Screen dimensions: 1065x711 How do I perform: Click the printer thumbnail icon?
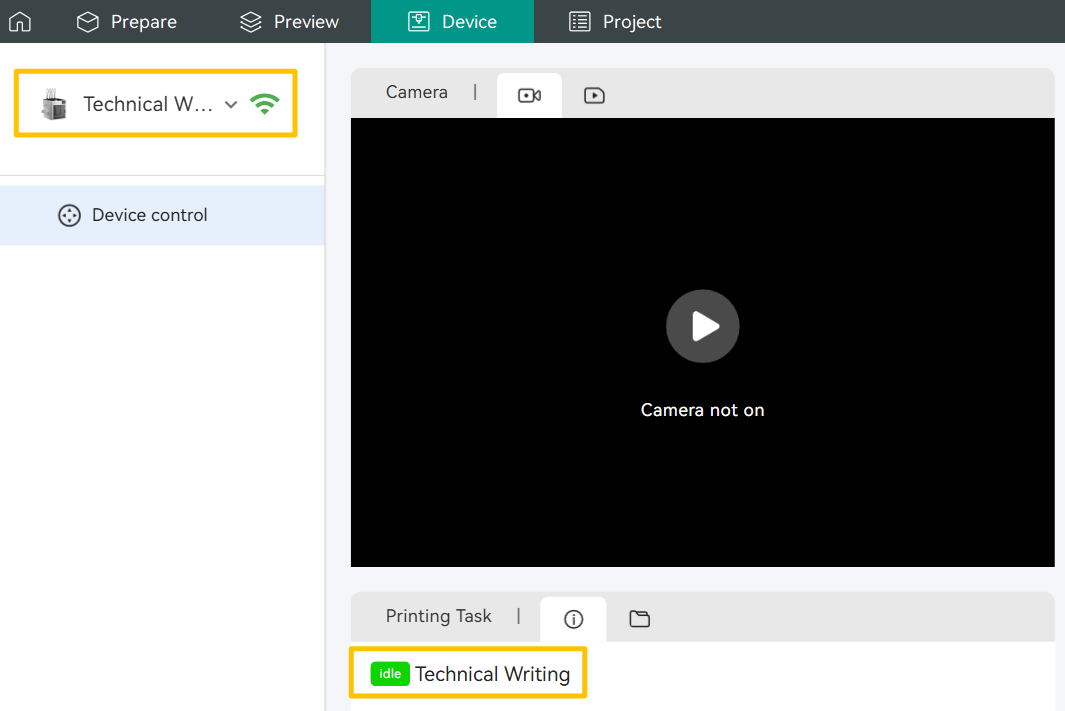coord(54,104)
